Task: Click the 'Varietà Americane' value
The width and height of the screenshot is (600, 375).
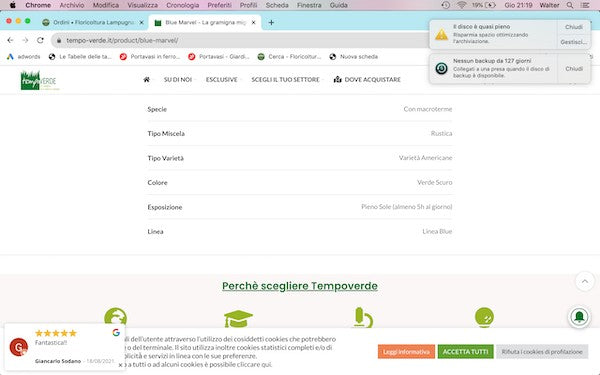Action: point(426,158)
